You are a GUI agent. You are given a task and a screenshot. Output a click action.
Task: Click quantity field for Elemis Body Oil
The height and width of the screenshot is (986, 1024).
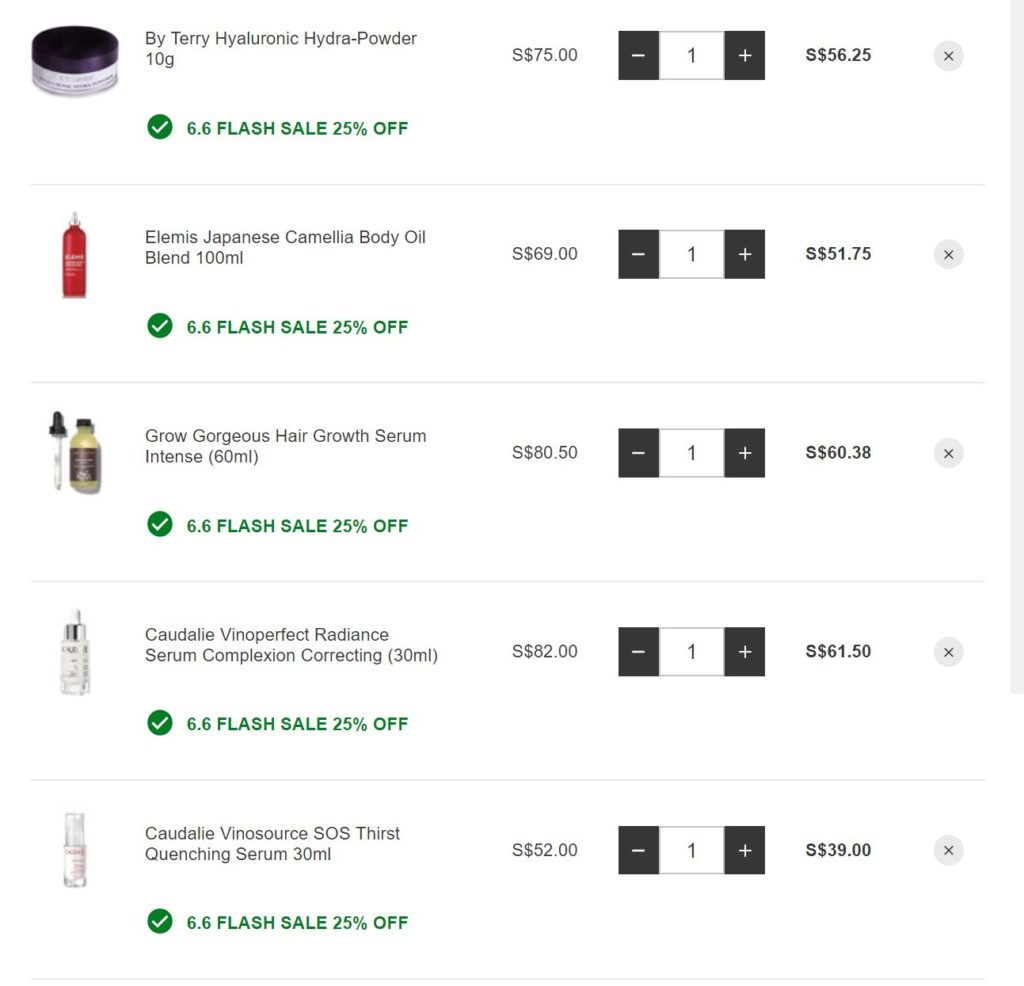[x=691, y=255]
